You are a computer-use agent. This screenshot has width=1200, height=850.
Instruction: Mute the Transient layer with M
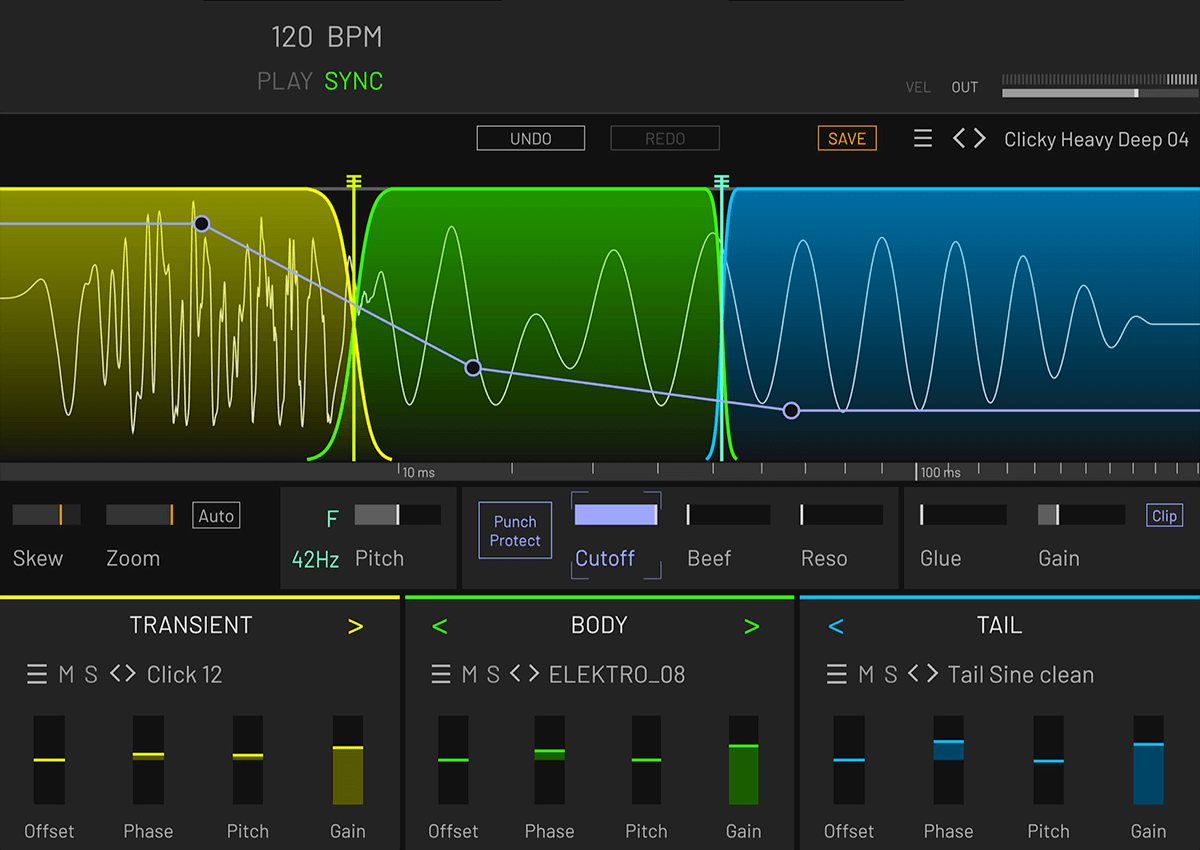(66, 675)
